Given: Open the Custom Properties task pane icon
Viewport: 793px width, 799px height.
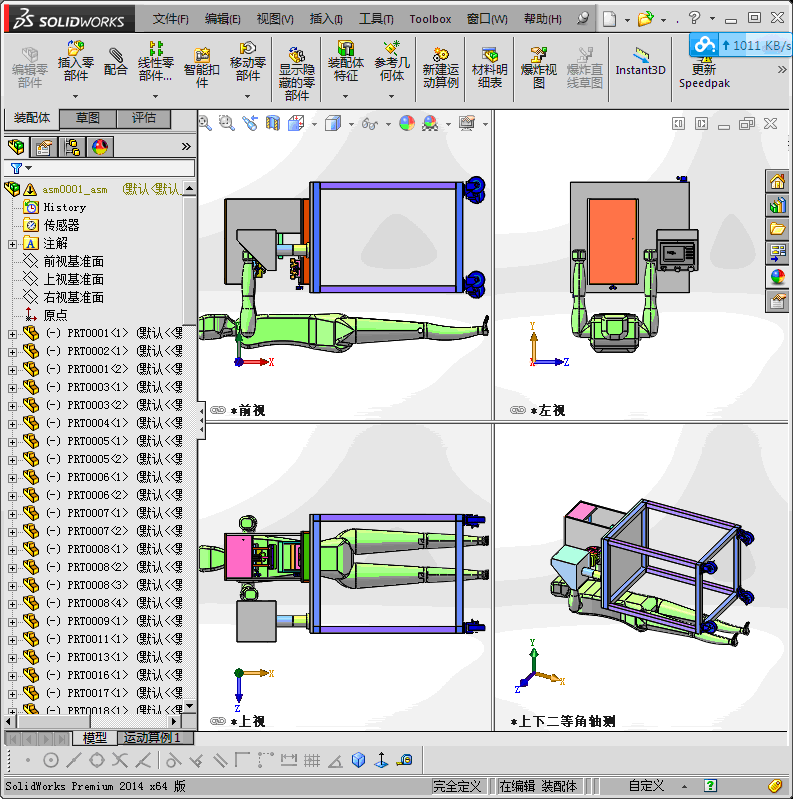Looking at the screenshot, I should 777,301.
